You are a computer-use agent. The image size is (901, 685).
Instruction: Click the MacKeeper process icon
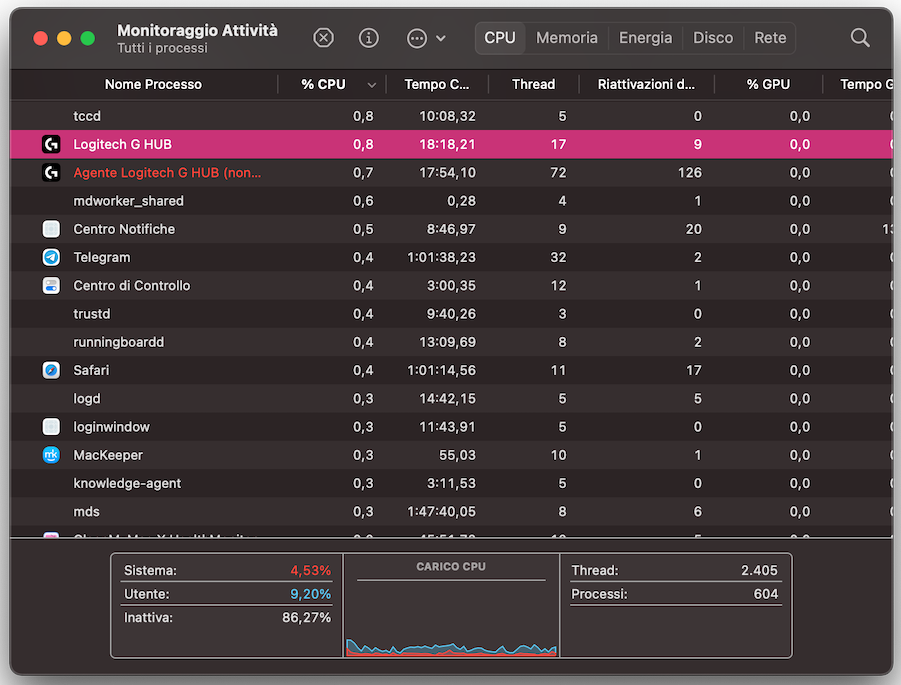pos(51,455)
